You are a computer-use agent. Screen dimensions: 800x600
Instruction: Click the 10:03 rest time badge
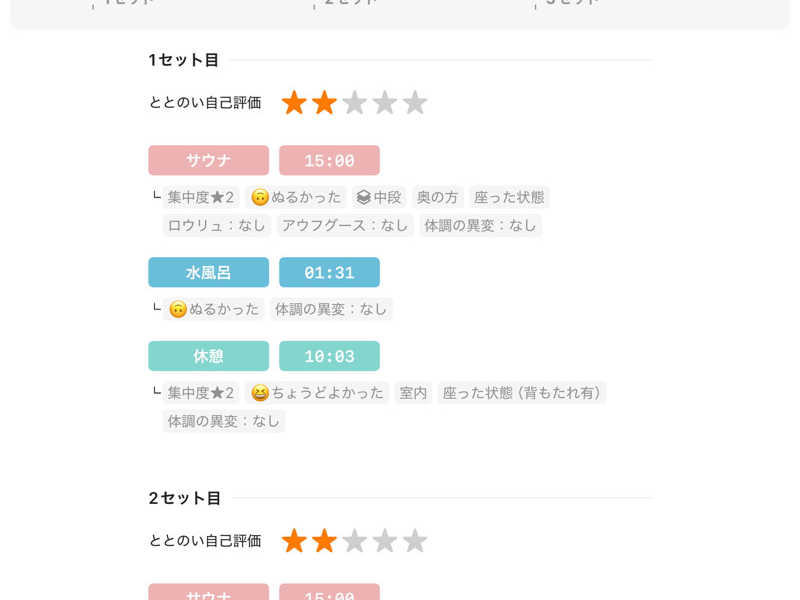(329, 356)
